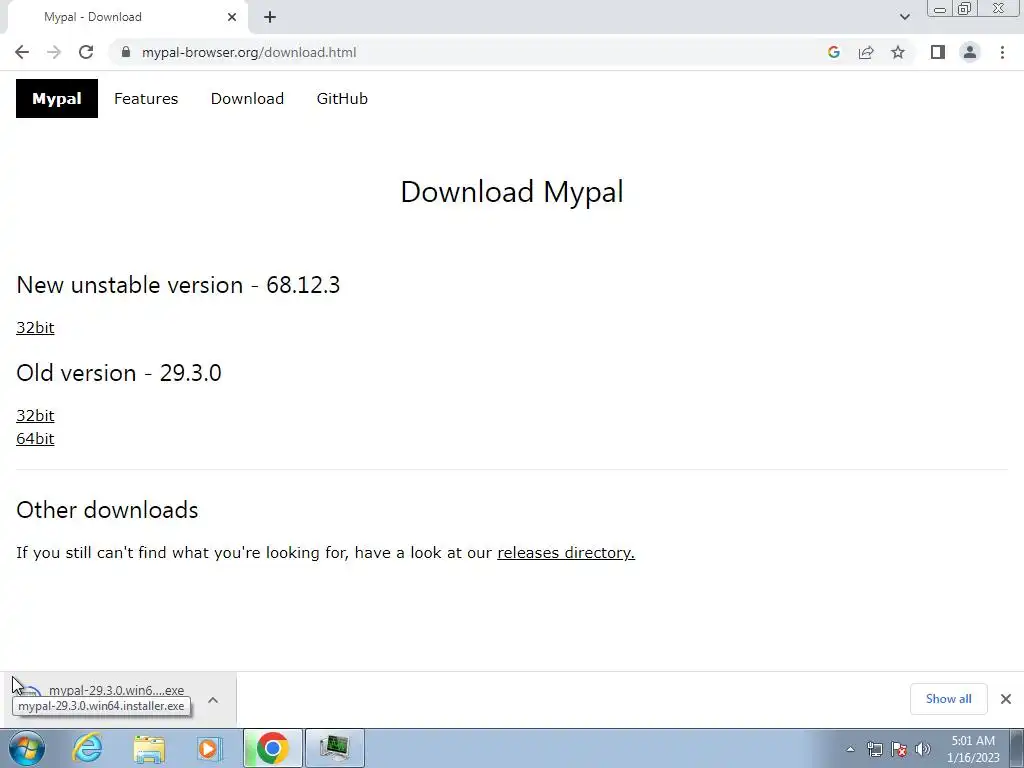Switch to Chrome in the taskbar

(272, 748)
